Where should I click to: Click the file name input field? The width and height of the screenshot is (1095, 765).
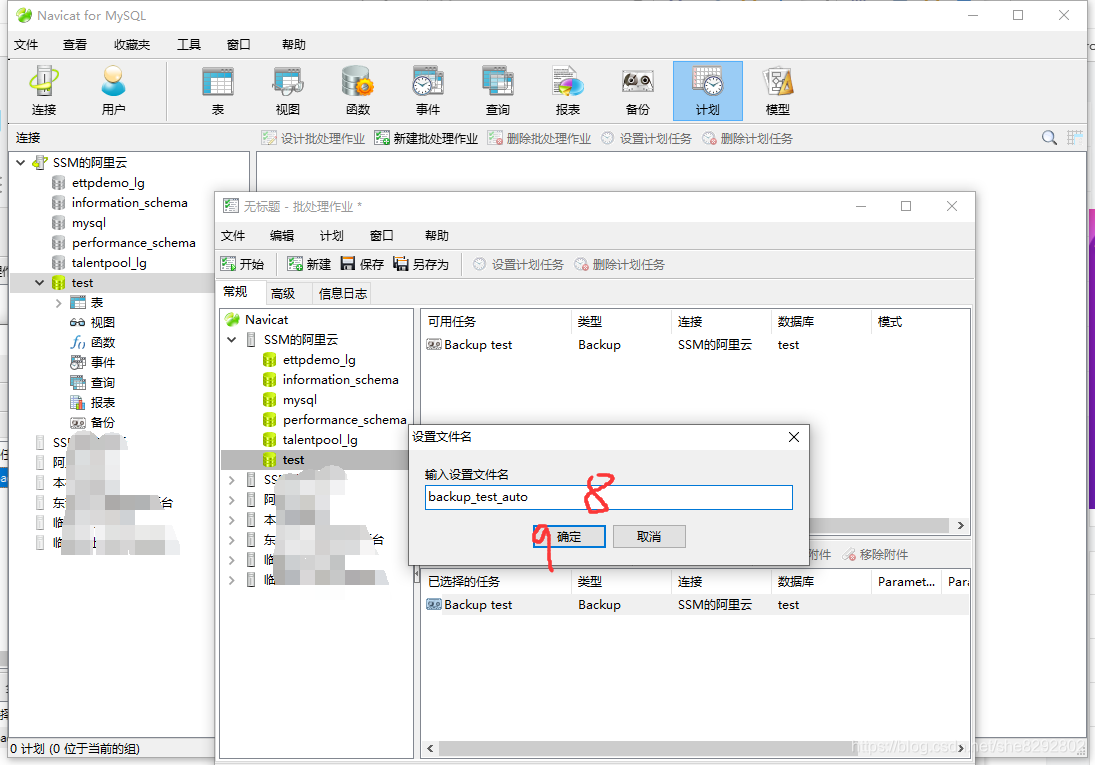[608, 497]
